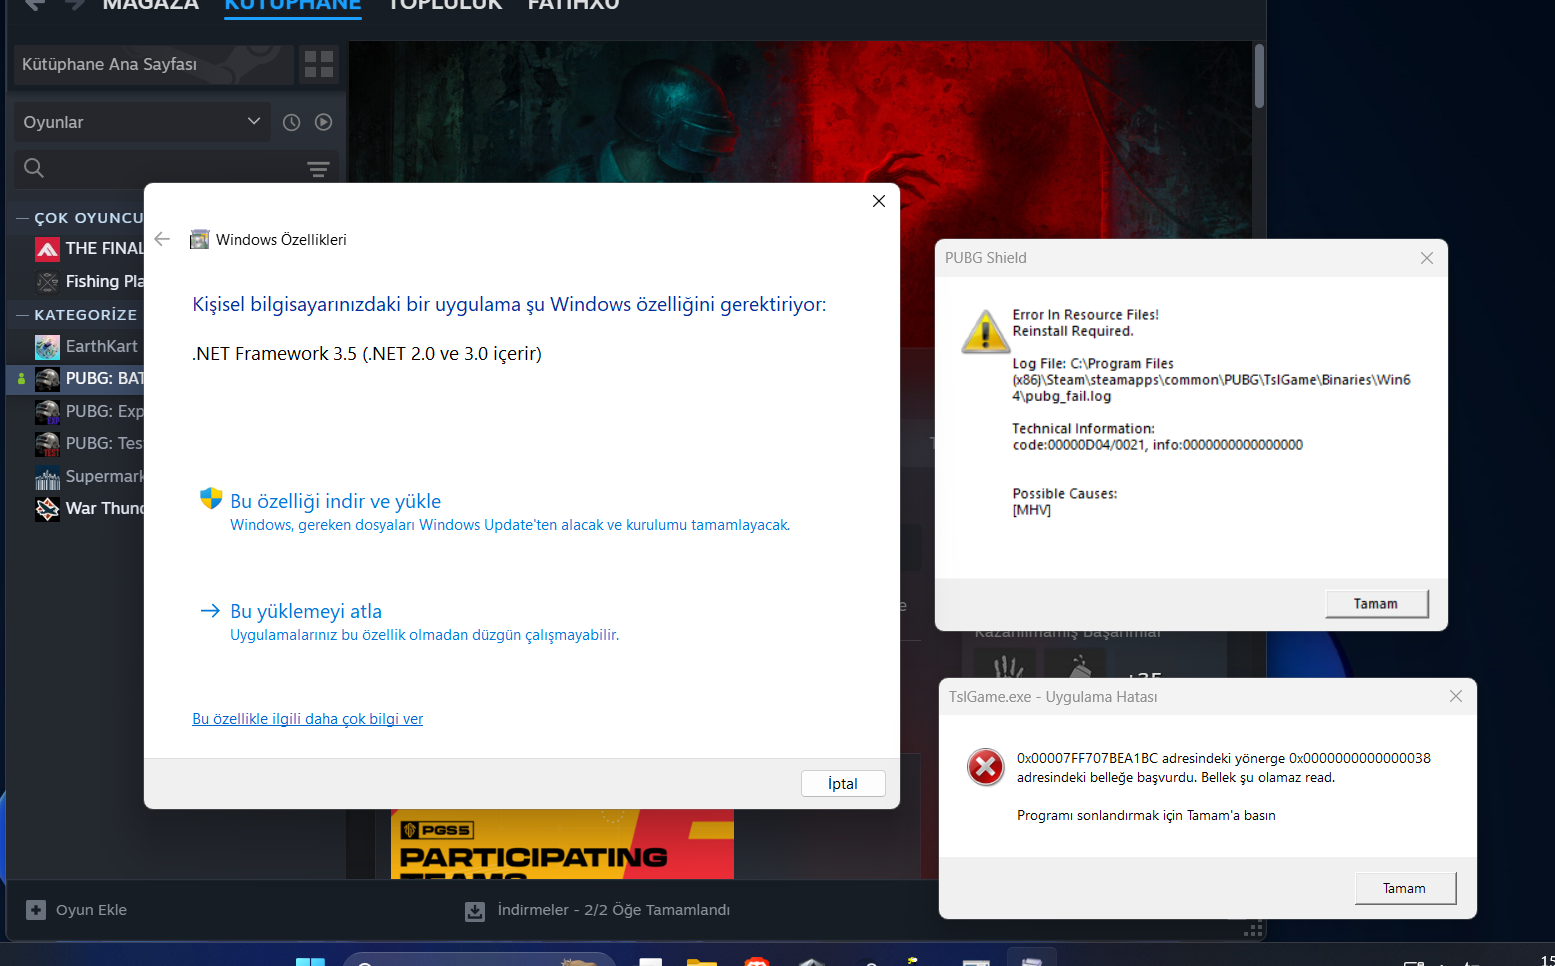
Task: Select War Thunder icon in library
Action: pyautogui.click(x=47, y=509)
